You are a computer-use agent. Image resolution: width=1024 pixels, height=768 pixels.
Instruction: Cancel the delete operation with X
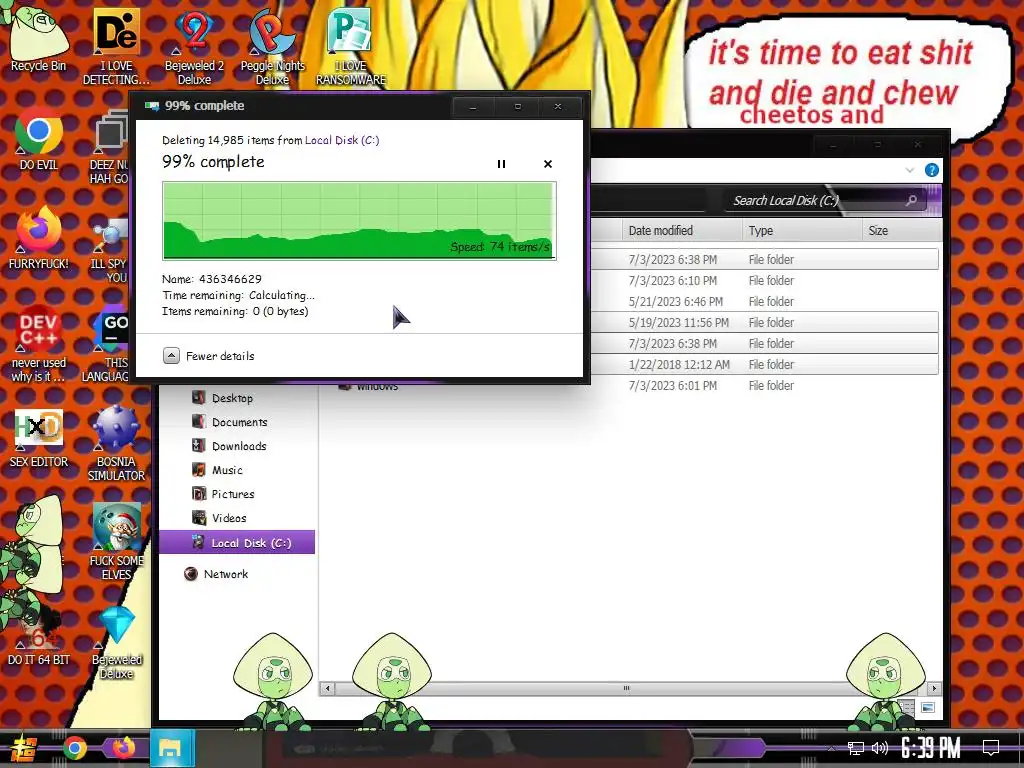pyautogui.click(x=548, y=164)
